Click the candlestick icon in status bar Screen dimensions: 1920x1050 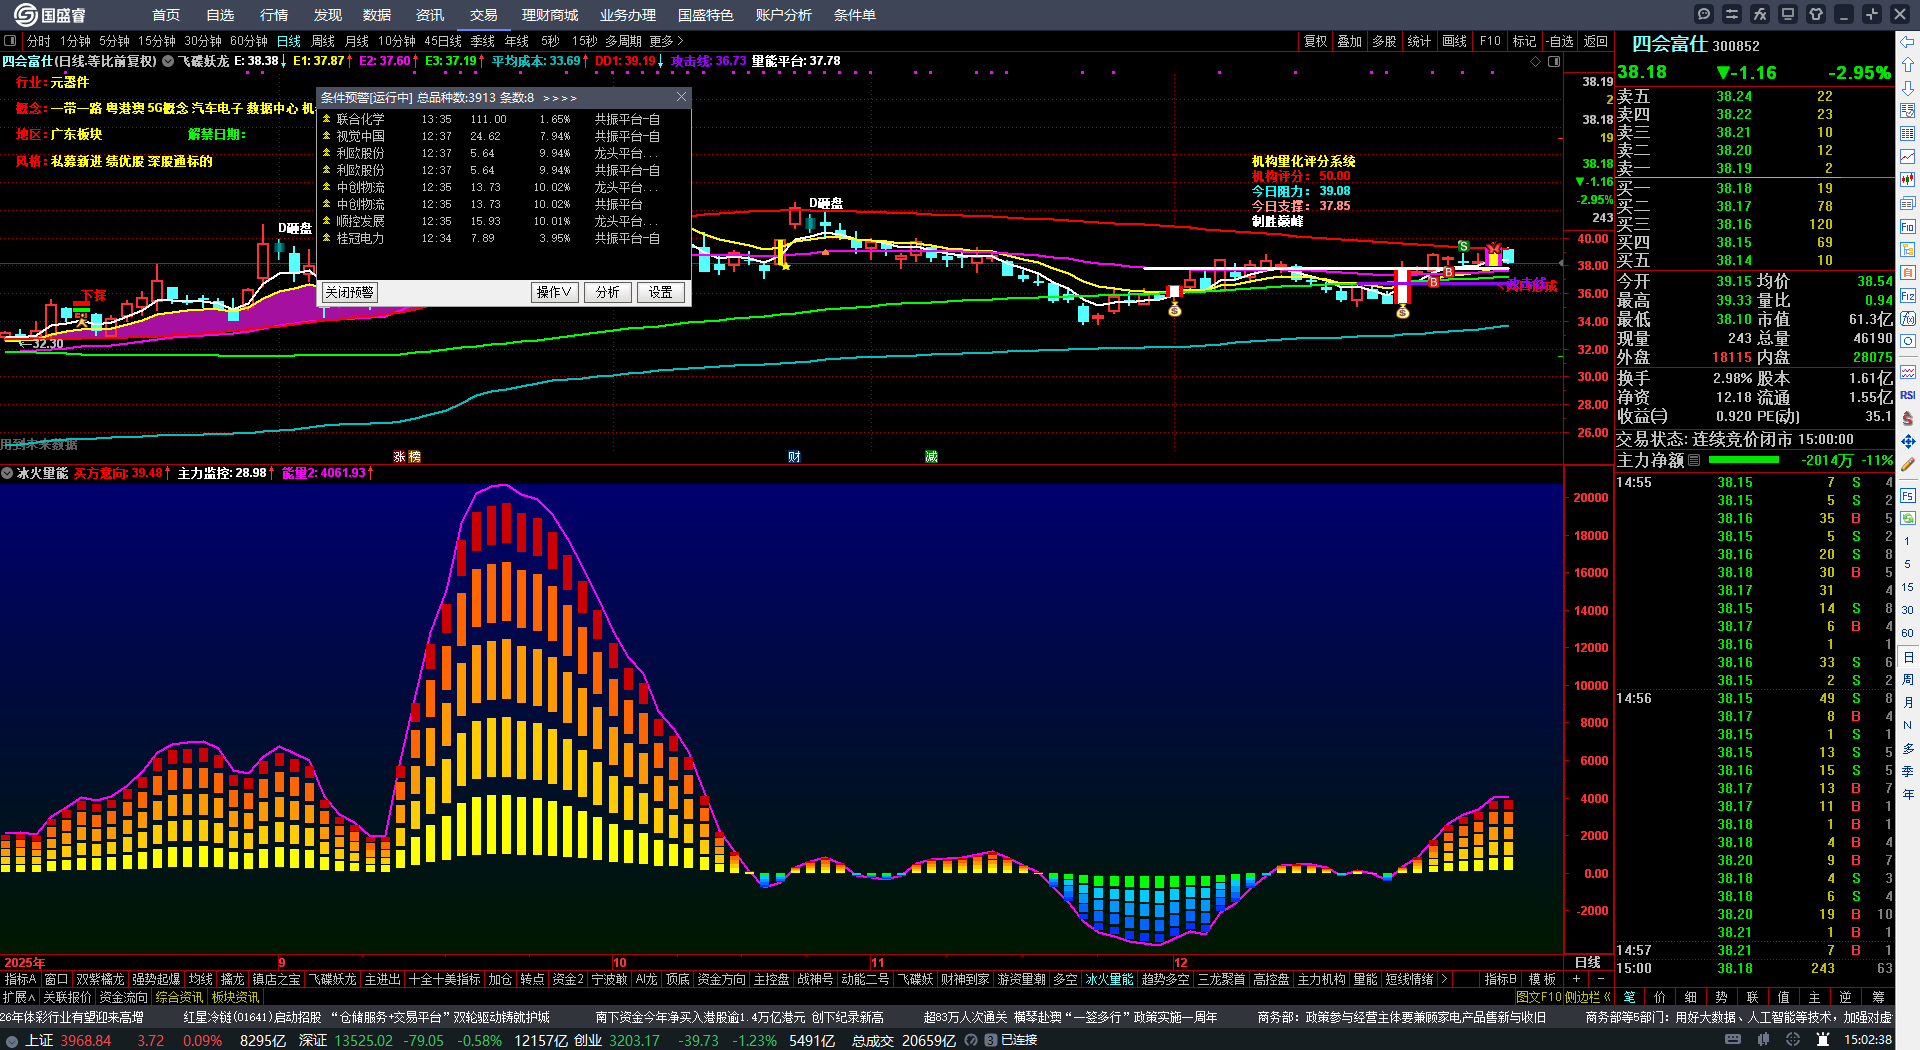pos(1763,1040)
